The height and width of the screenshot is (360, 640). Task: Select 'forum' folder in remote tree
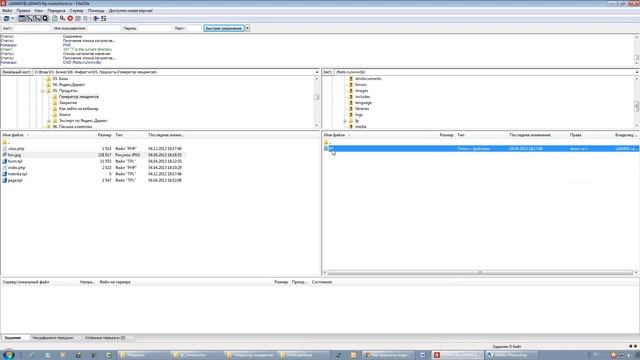point(360,85)
